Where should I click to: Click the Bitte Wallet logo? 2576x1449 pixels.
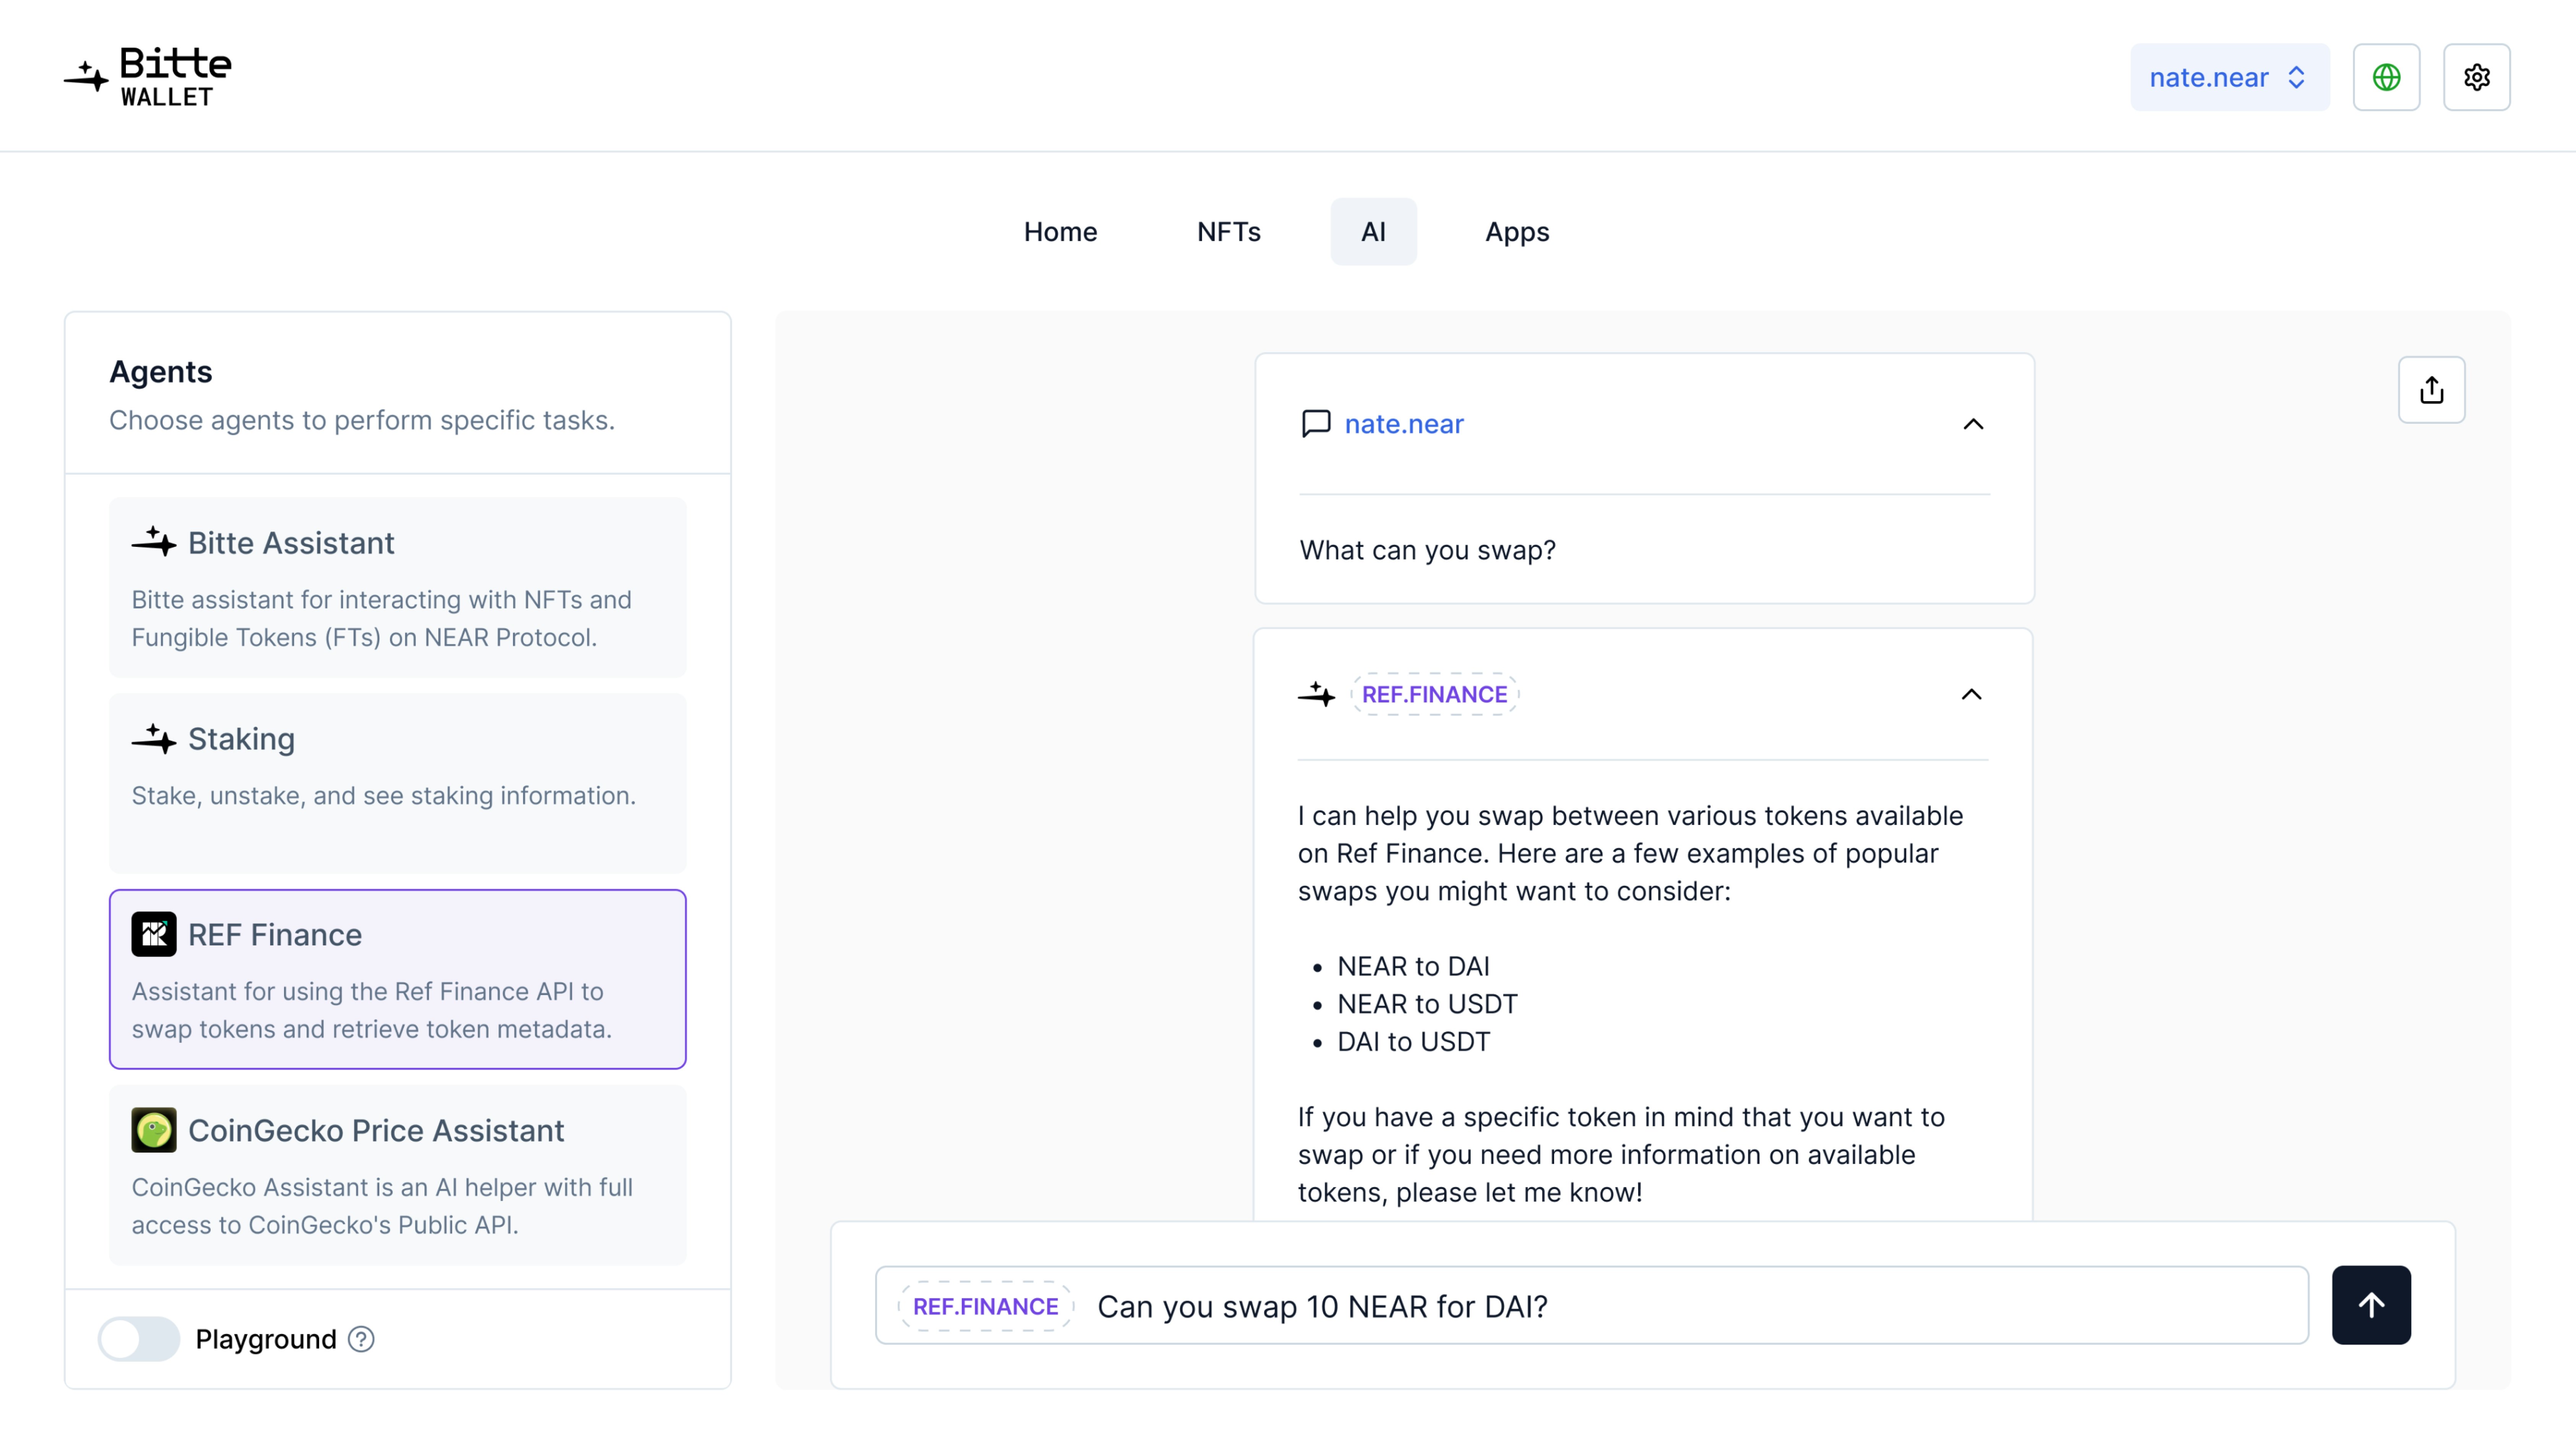148,77
